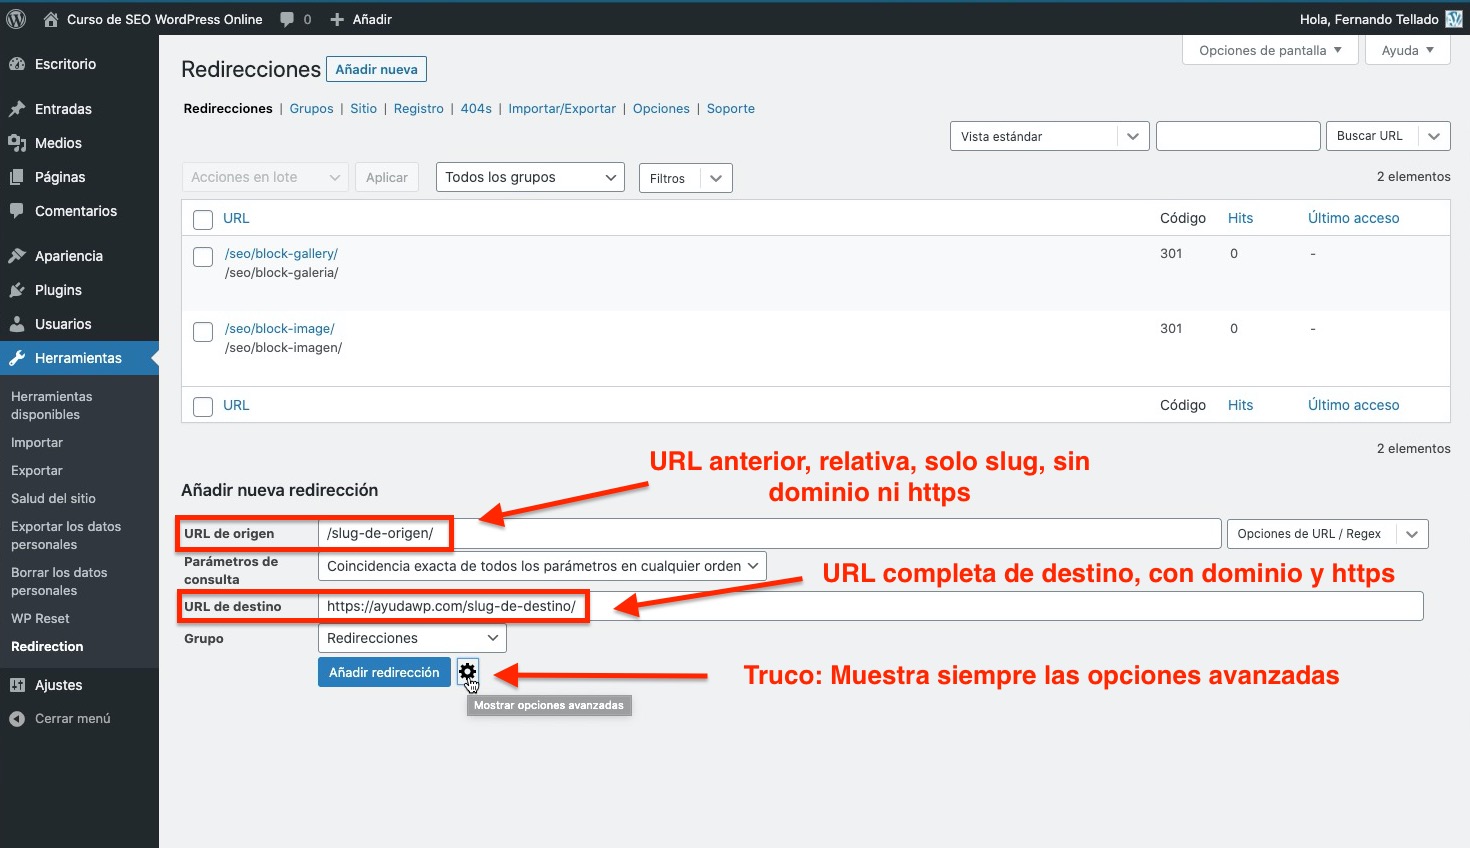The image size is (1470, 848).
Task: Expand the Opciones de pantalla panel
Action: (1269, 50)
